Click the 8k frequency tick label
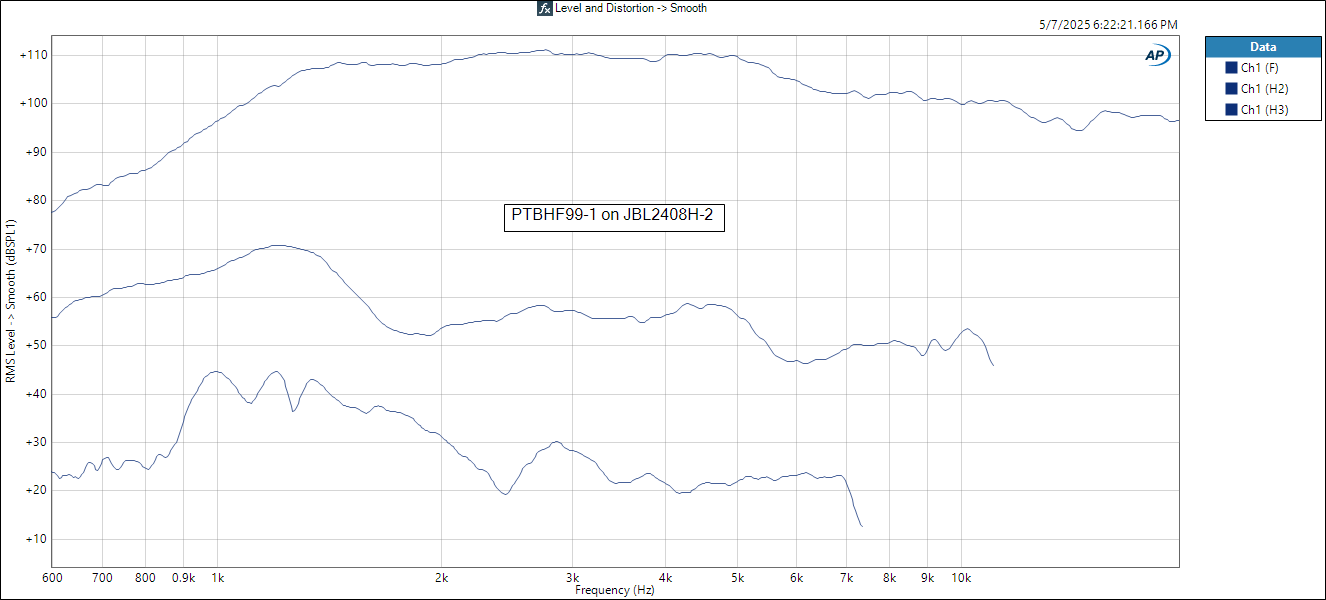The image size is (1326, 600). coord(891,578)
